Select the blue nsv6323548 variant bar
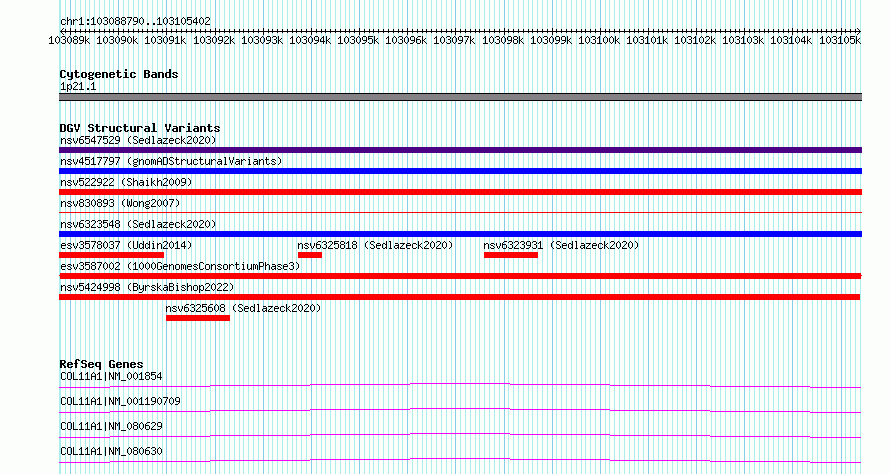 pyautogui.click(x=460, y=234)
